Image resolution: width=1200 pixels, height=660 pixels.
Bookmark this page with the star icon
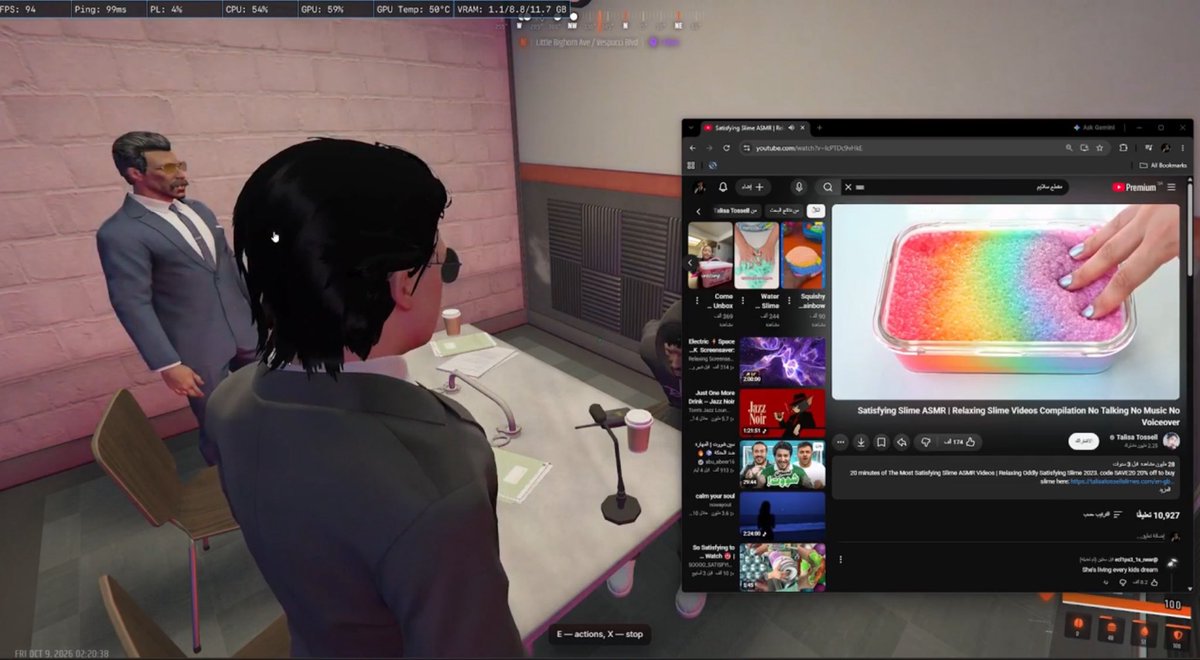click(x=1101, y=148)
